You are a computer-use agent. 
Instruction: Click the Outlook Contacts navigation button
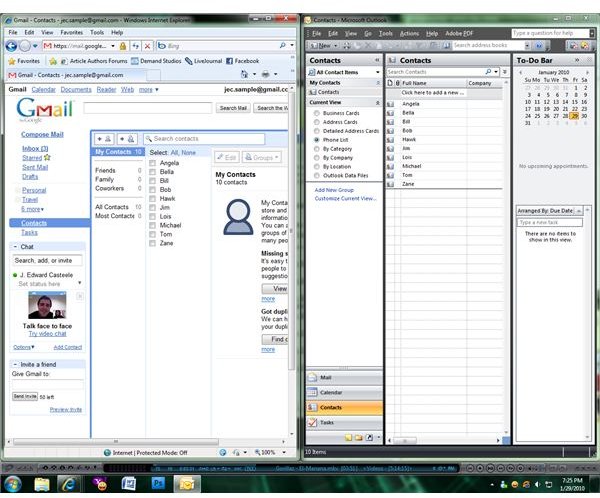coord(344,407)
